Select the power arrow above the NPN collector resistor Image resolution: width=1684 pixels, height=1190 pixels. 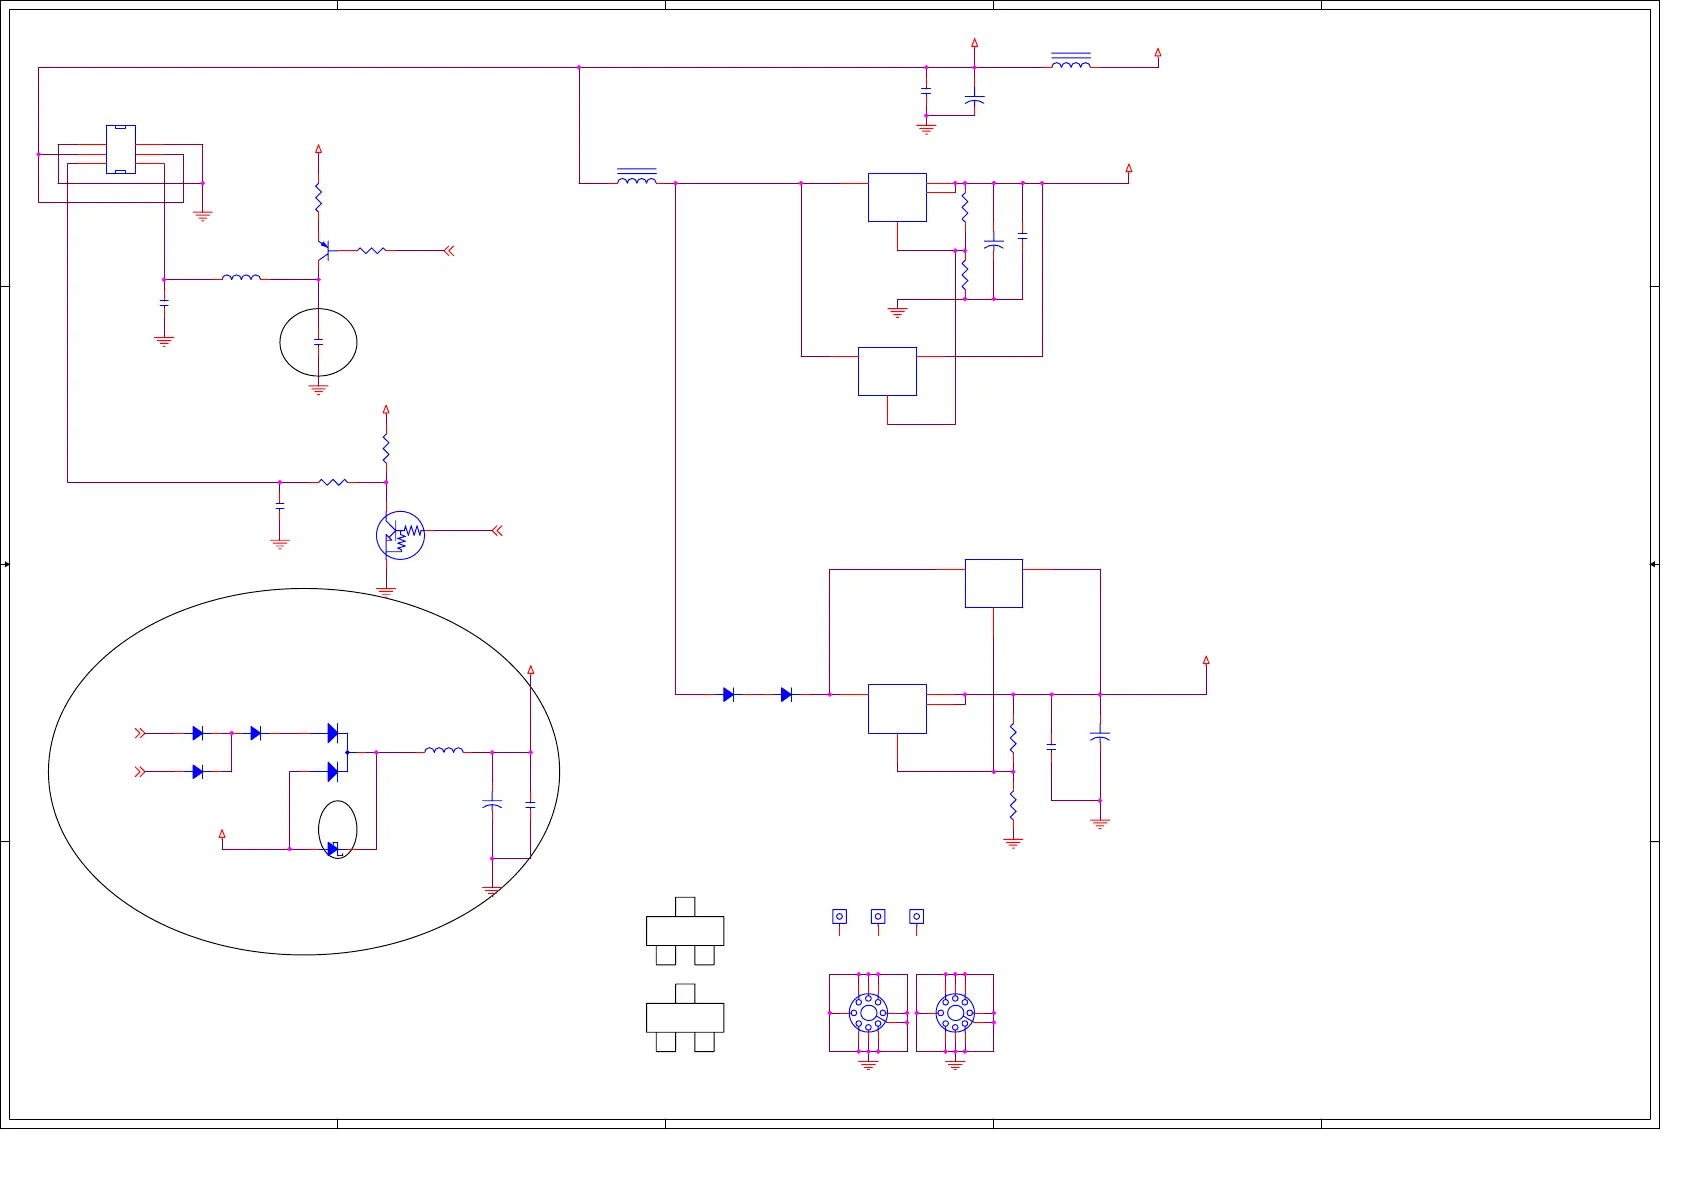point(318,150)
